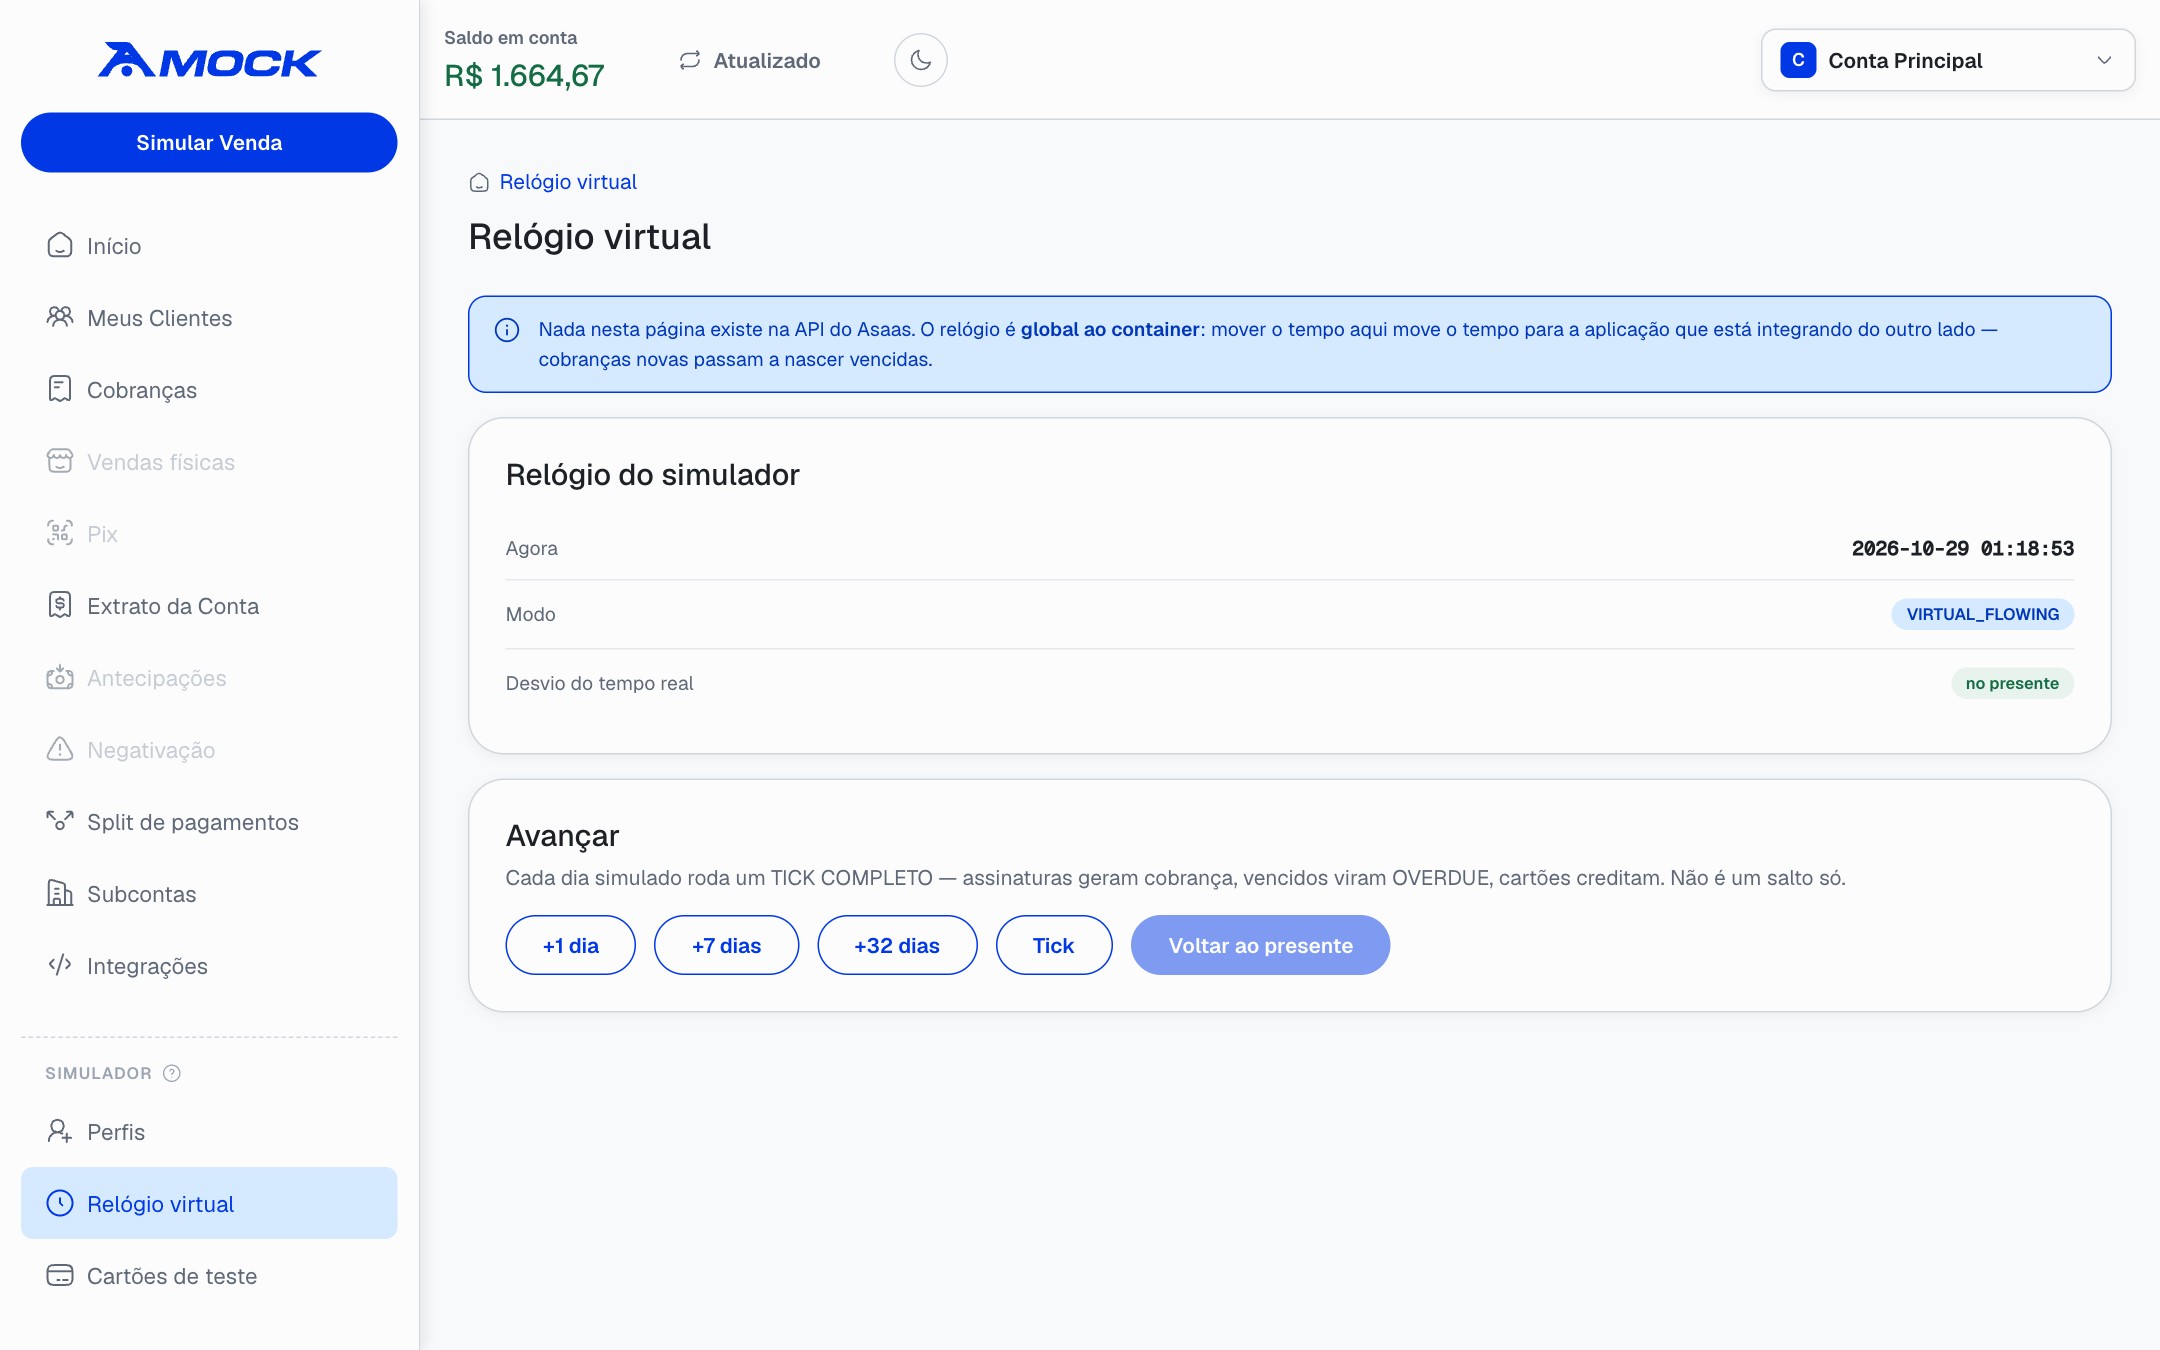Click the VIRTUAL_FLOWING mode badge
This screenshot has width=2160, height=1350.
point(1982,614)
